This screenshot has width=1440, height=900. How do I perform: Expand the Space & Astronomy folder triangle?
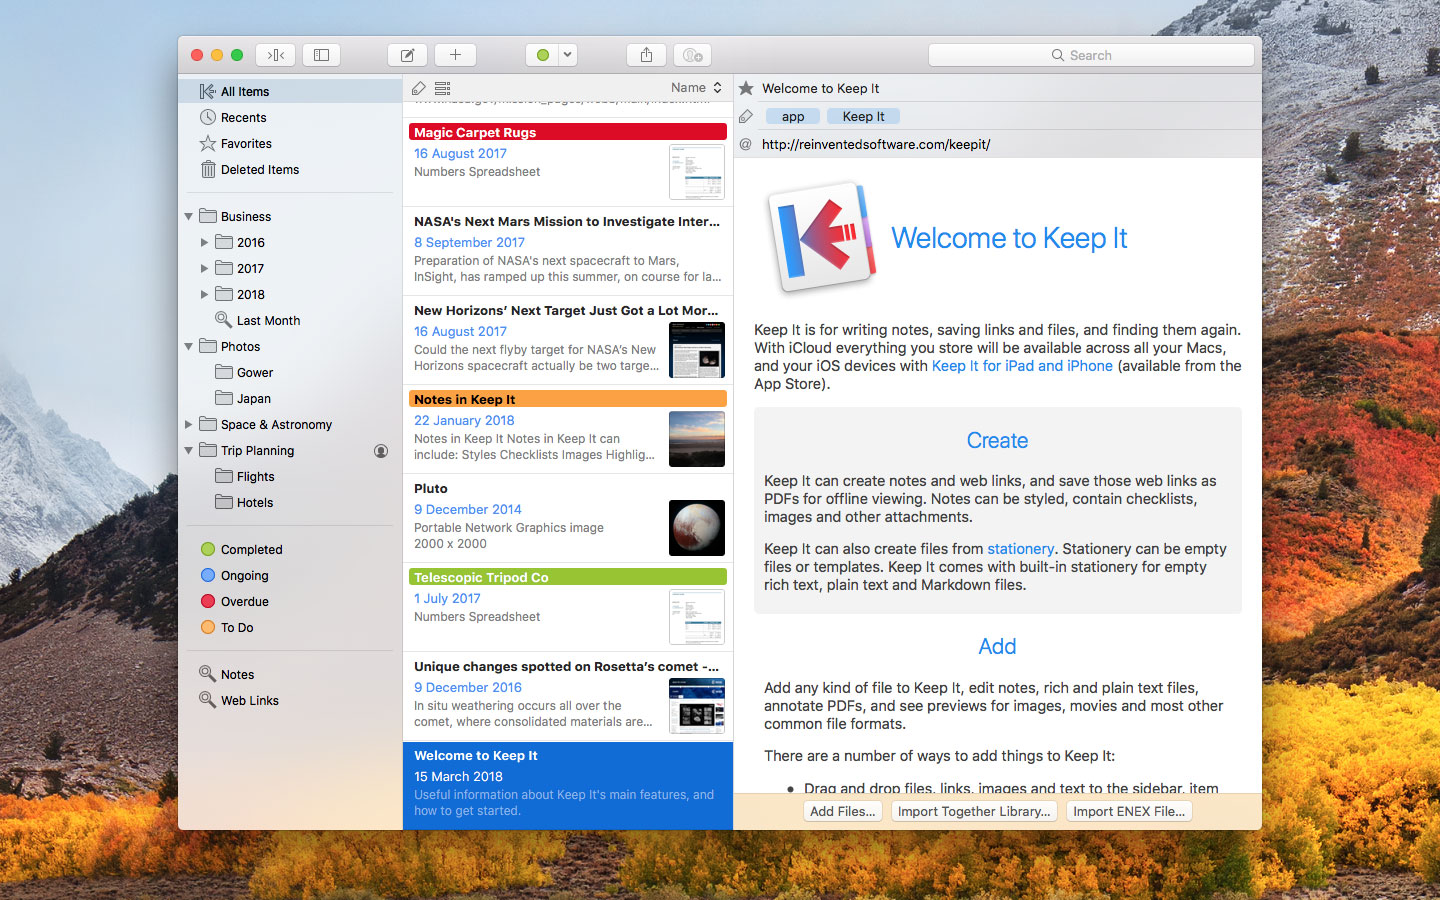tap(189, 424)
